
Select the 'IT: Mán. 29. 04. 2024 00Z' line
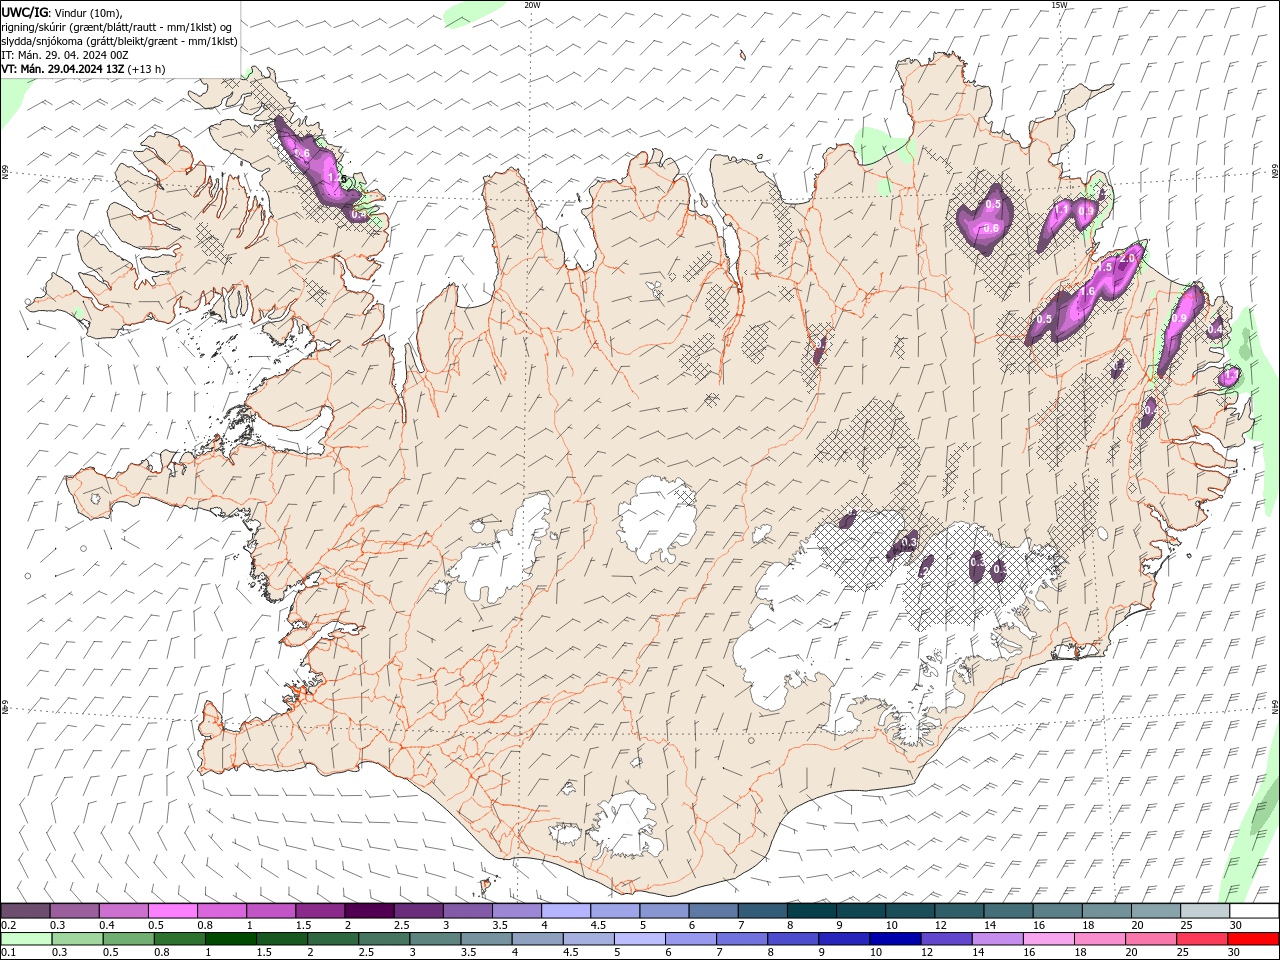[65, 55]
